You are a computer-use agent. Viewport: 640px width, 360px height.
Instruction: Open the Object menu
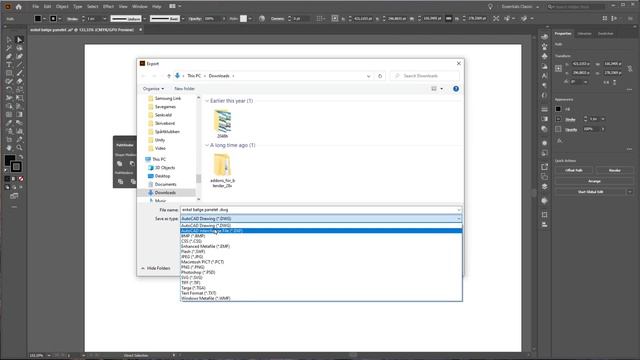pyautogui.click(x=62, y=7)
